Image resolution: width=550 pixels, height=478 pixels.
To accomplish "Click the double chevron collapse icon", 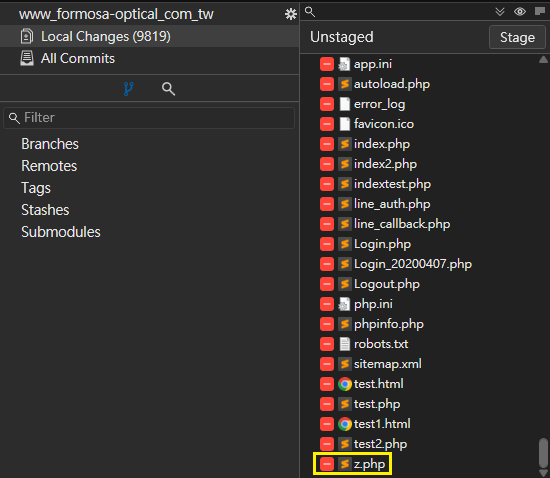I will 499,12.
